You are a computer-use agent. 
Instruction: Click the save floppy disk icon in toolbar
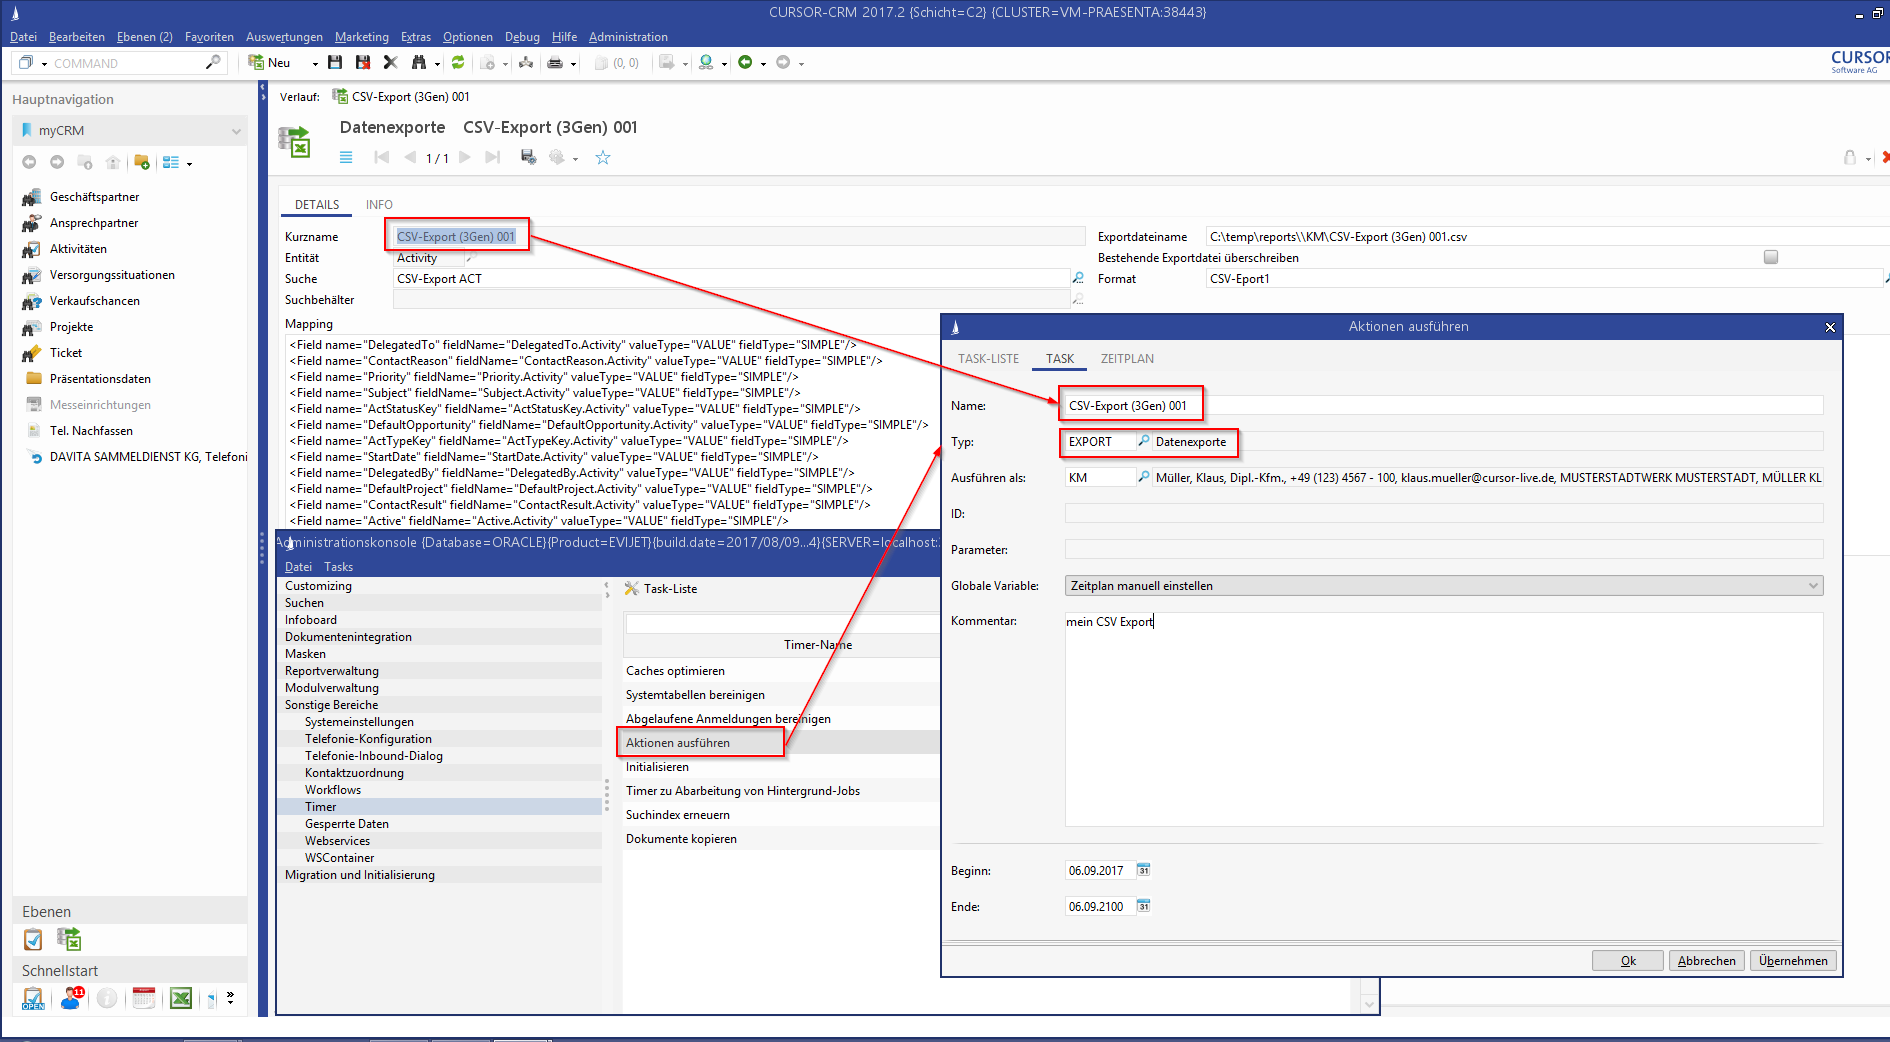tap(335, 62)
